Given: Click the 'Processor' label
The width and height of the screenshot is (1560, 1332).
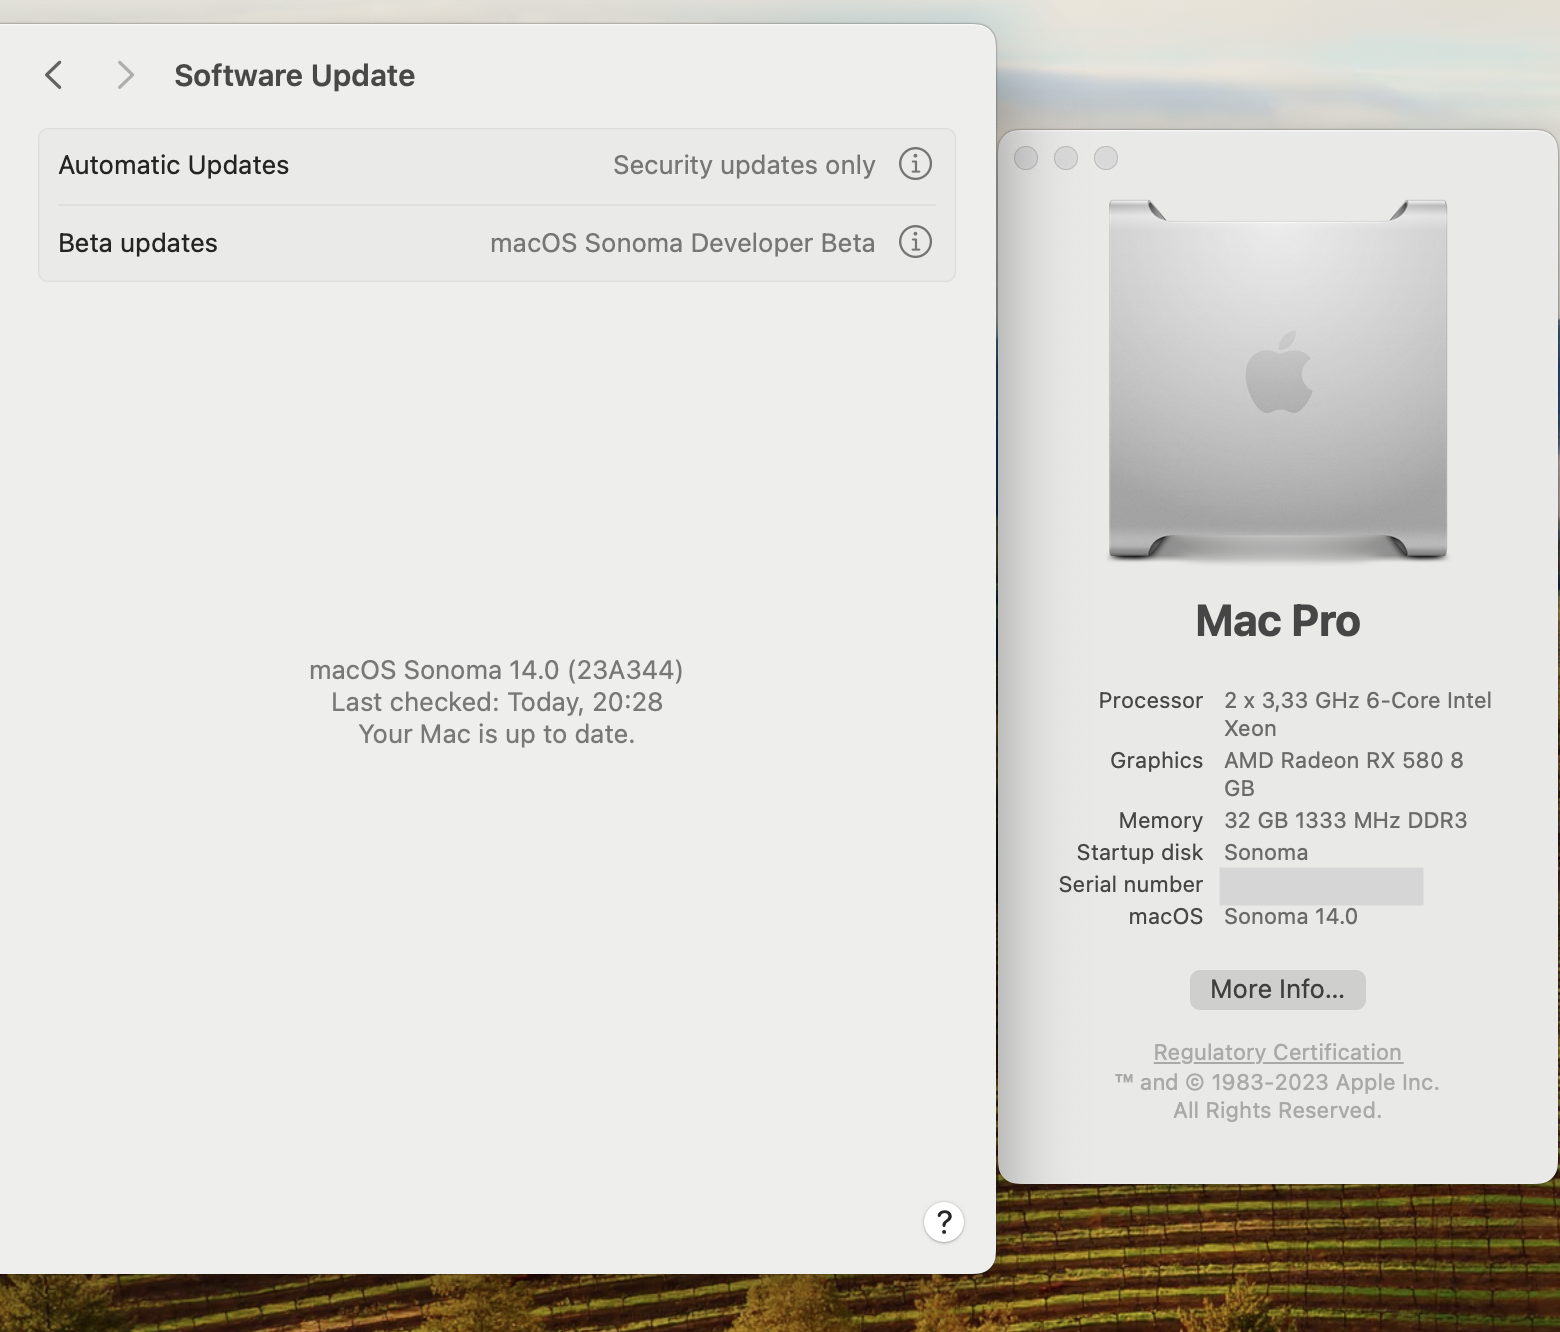Looking at the screenshot, I should pos(1150,700).
